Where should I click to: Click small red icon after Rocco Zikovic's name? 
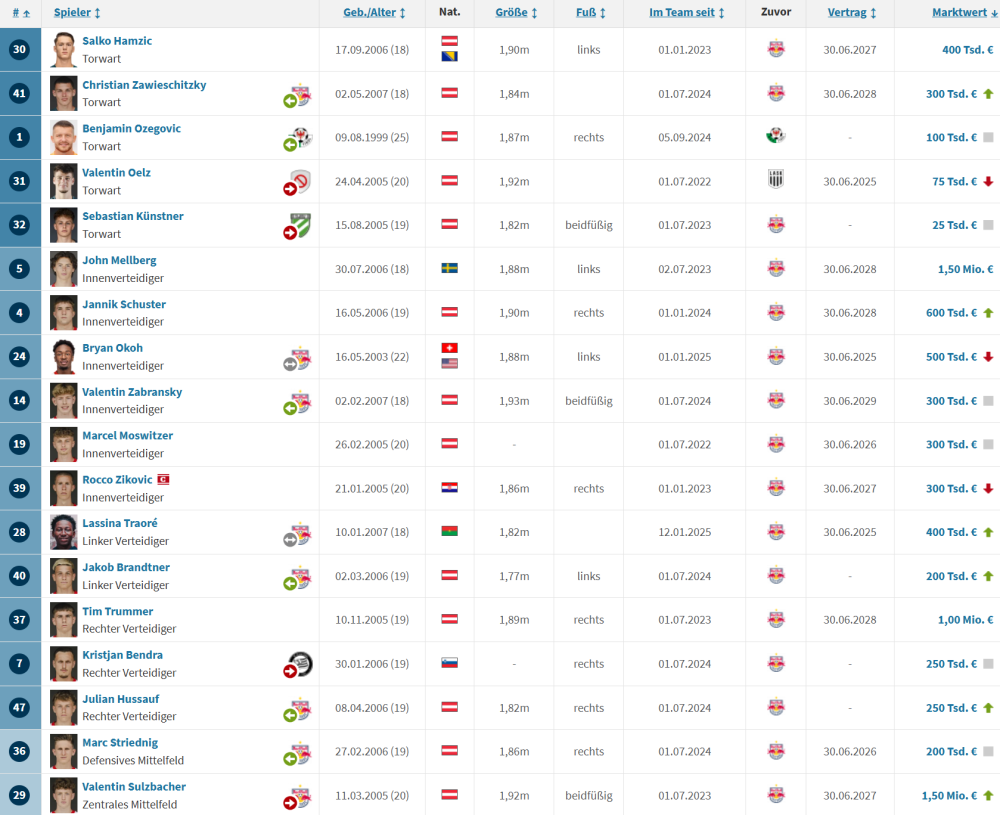click(x=163, y=479)
